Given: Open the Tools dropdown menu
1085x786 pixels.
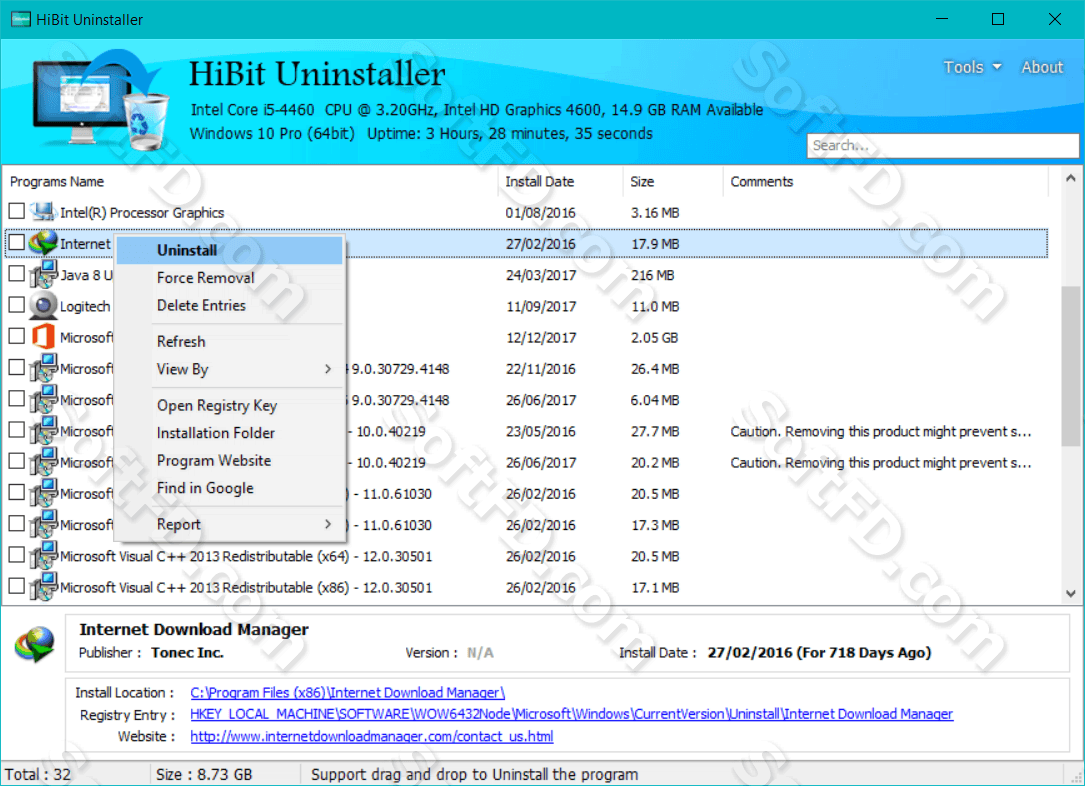Looking at the screenshot, I should click(972, 67).
